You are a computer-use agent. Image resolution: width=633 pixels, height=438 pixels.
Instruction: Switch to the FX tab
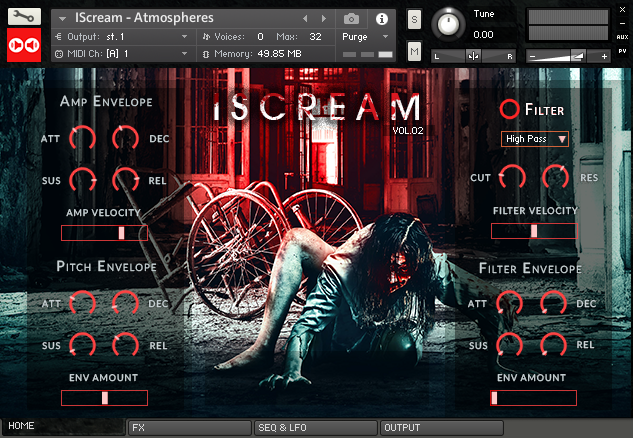pos(190,427)
